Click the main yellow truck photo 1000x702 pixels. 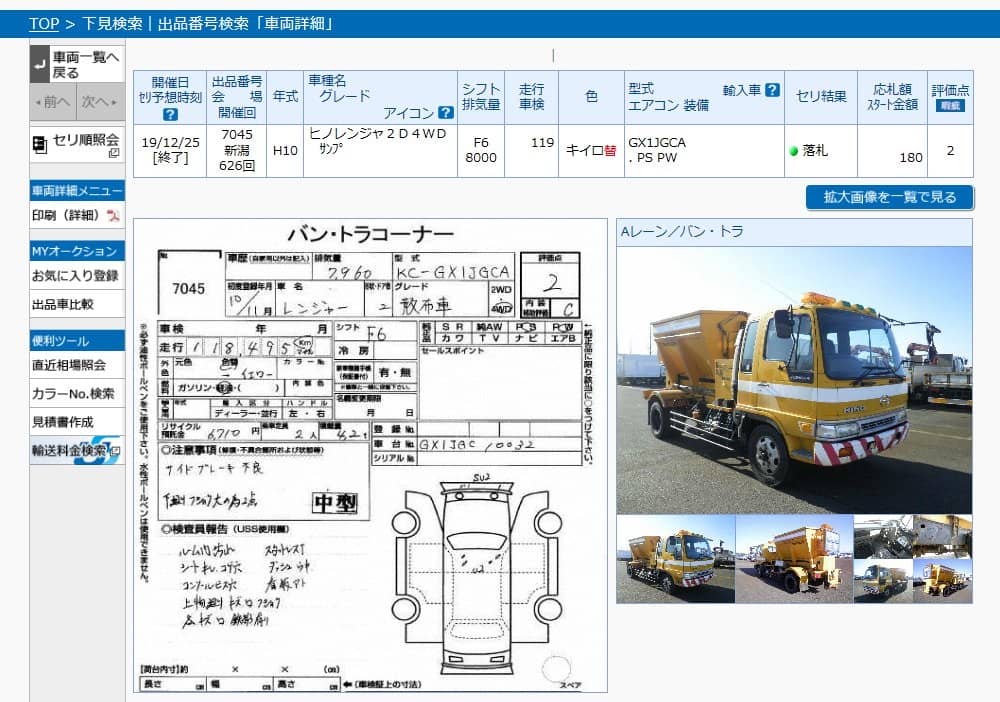[x=794, y=380]
